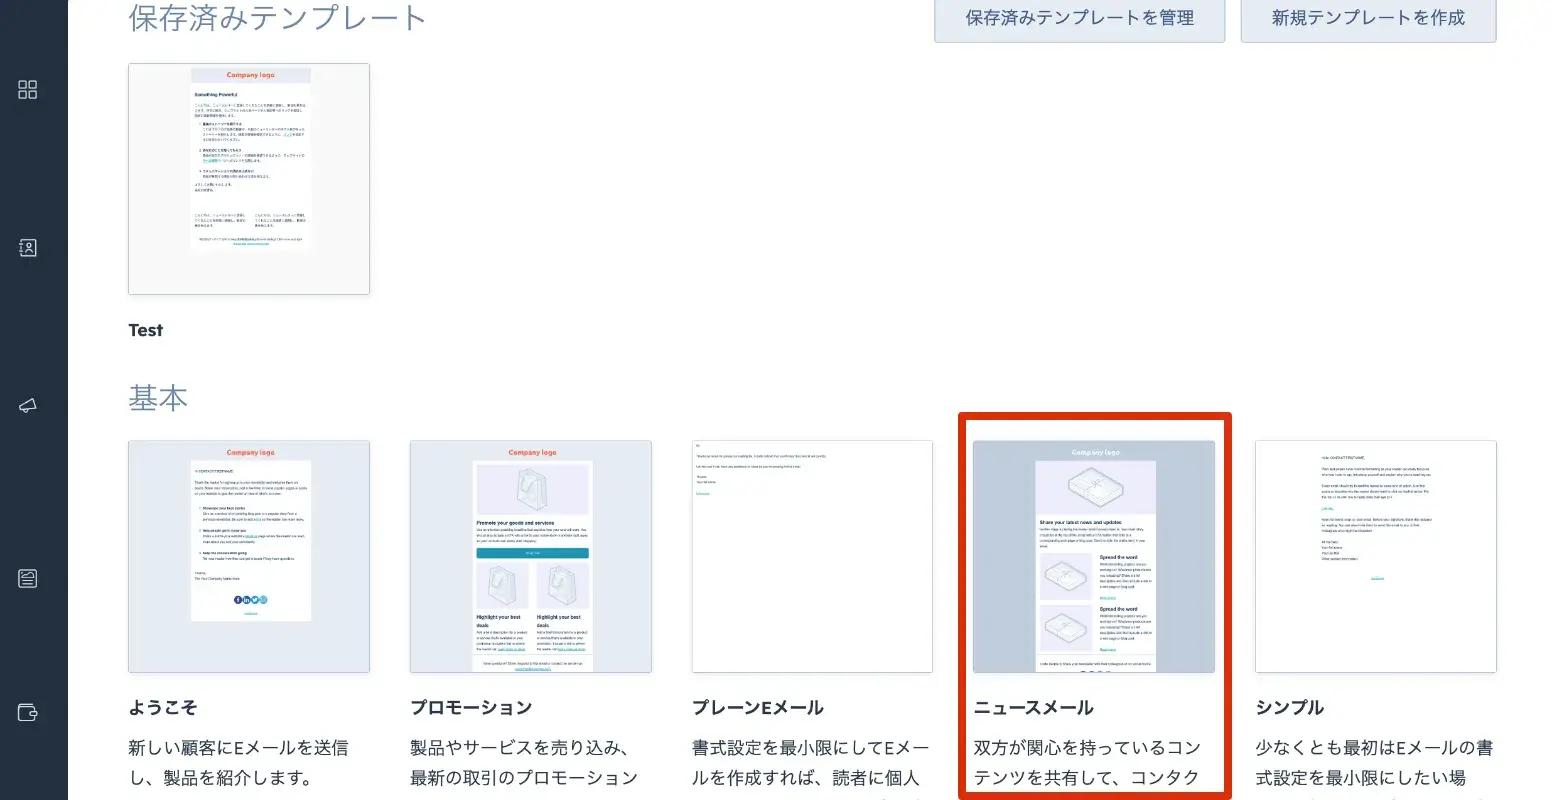Open the dashboard grid icon in sidebar

(x=28, y=90)
